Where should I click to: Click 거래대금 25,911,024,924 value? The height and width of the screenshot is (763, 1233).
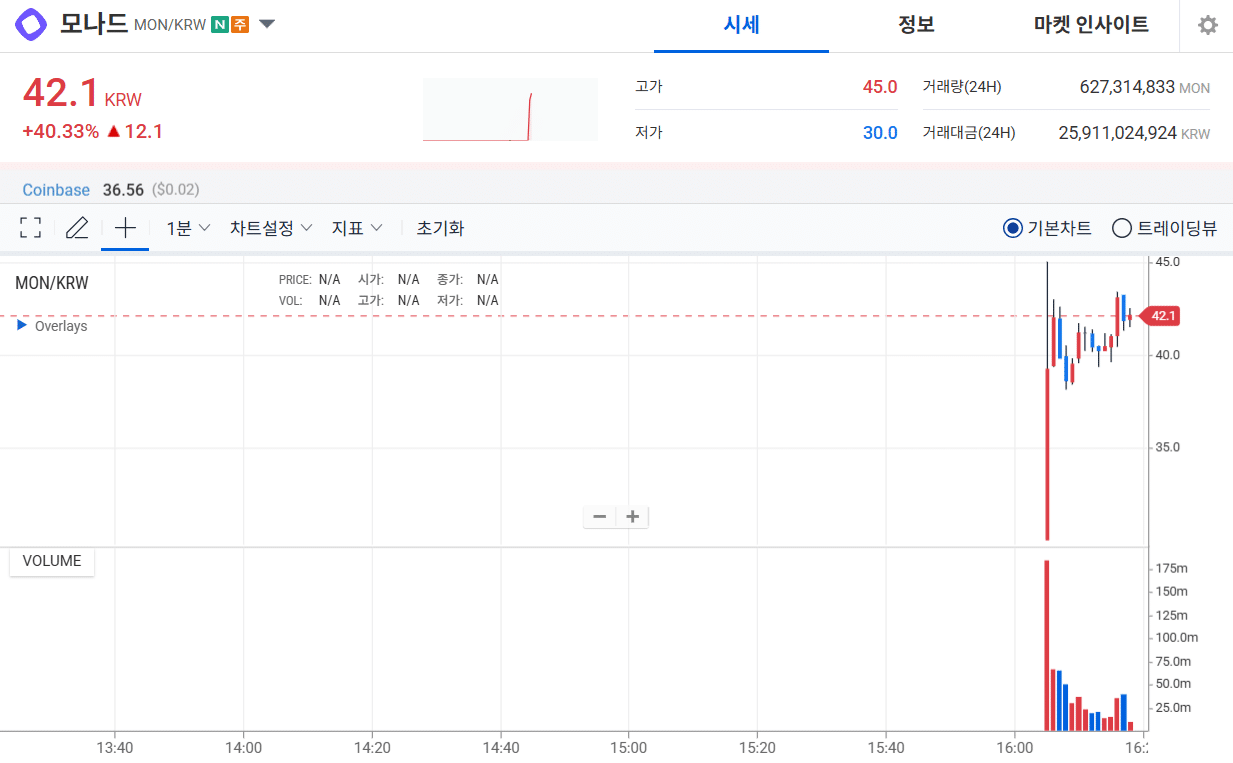click(x=1118, y=133)
